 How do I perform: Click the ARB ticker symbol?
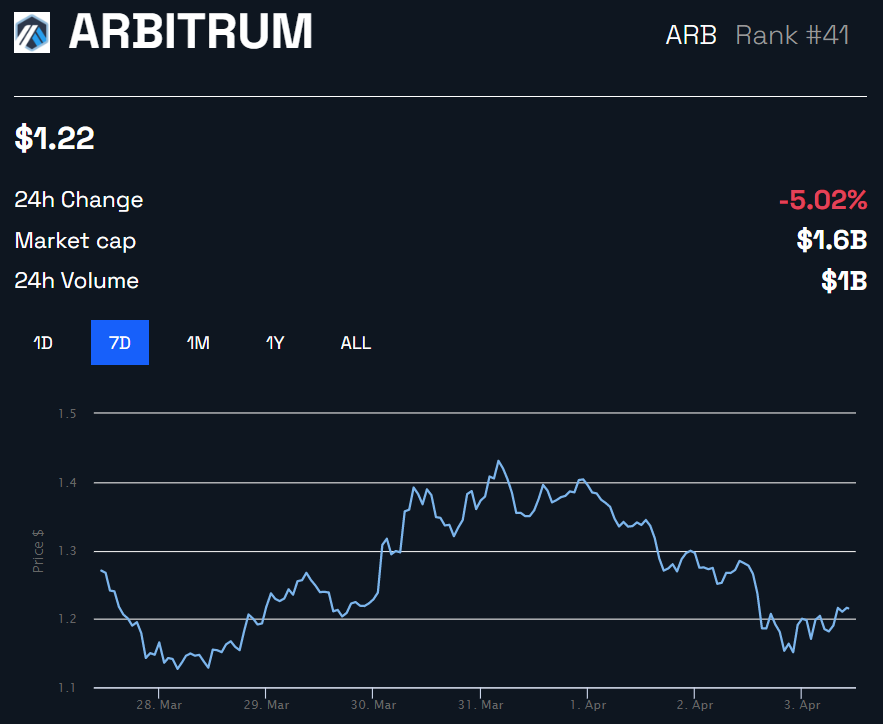691,35
